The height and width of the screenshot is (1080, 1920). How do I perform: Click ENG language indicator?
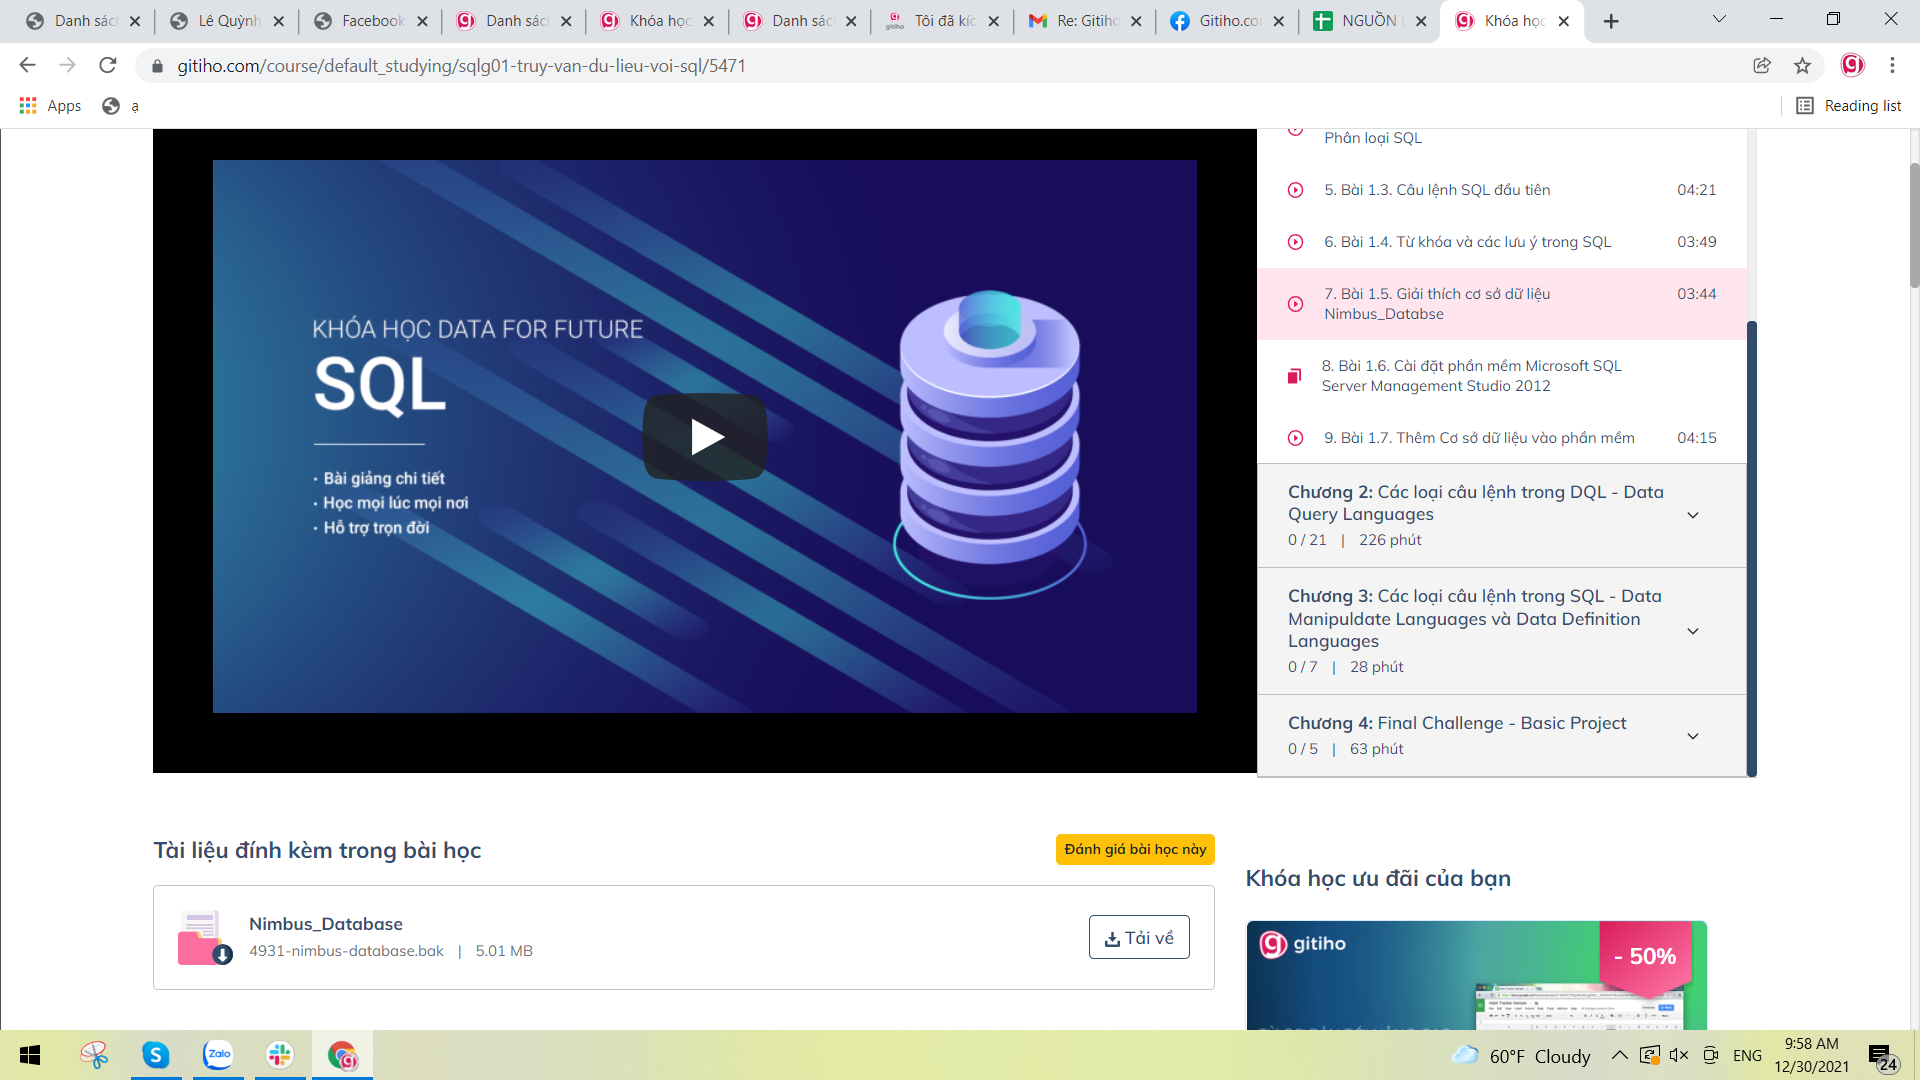[1747, 1056]
